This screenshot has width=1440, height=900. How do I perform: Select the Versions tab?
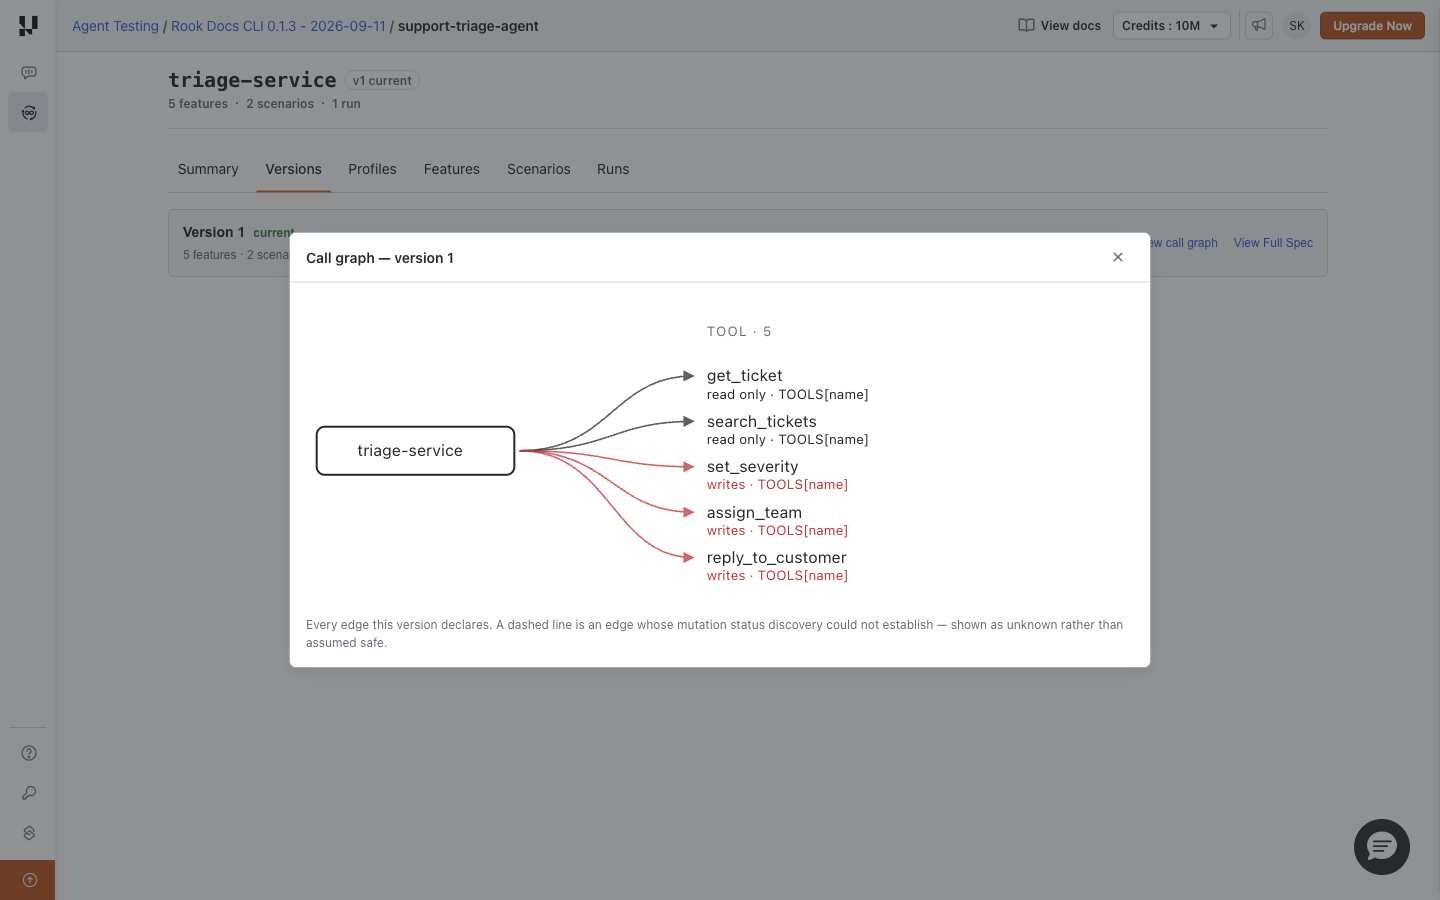pyautogui.click(x=293, y=169)
